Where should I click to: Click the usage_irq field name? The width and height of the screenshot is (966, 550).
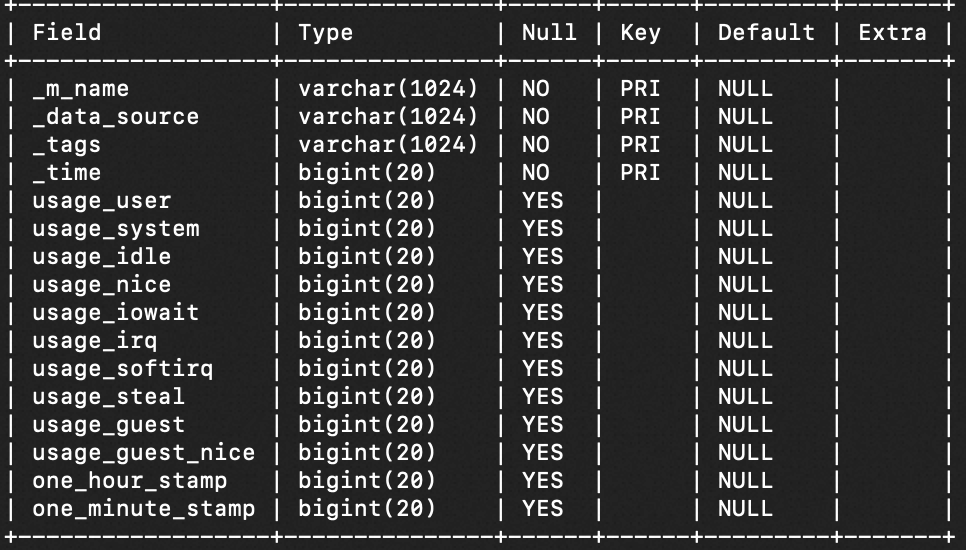94,340
